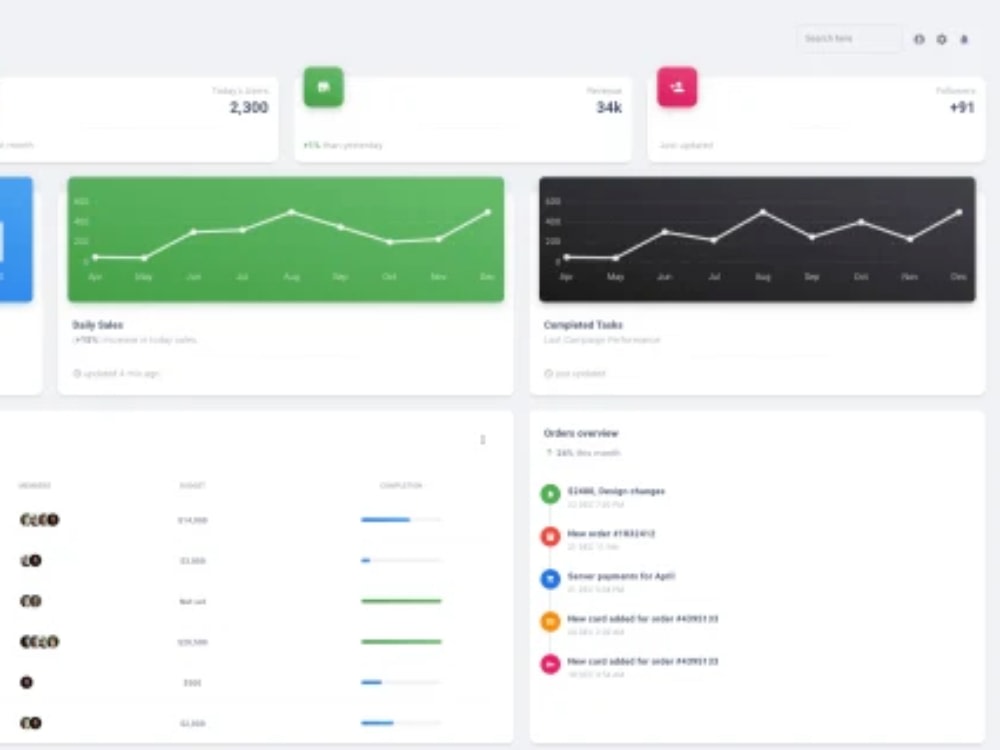The width and height of the screenshot is (1000, 750).
Task: Click the 'Not set' budget cell
Action: (x=193, y=601)
